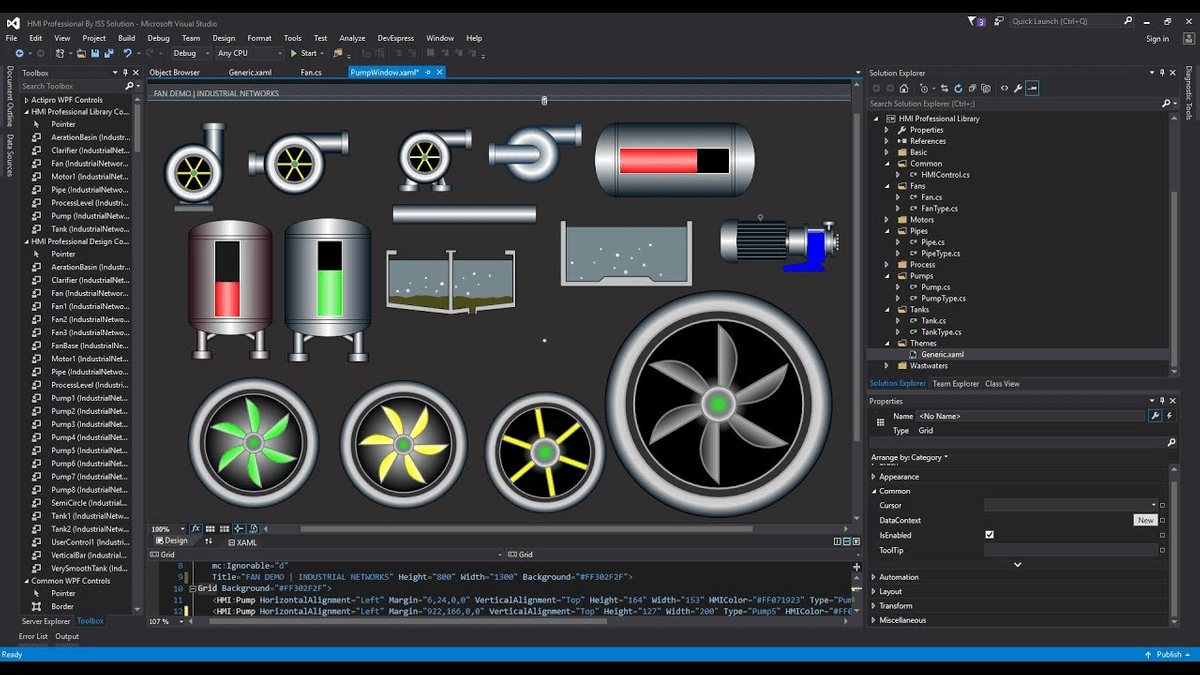The height and width of the screenshot is (675, 1200).
Task: Toggle Preview Selected Items in Solution Explorer
Action: 1033,88
